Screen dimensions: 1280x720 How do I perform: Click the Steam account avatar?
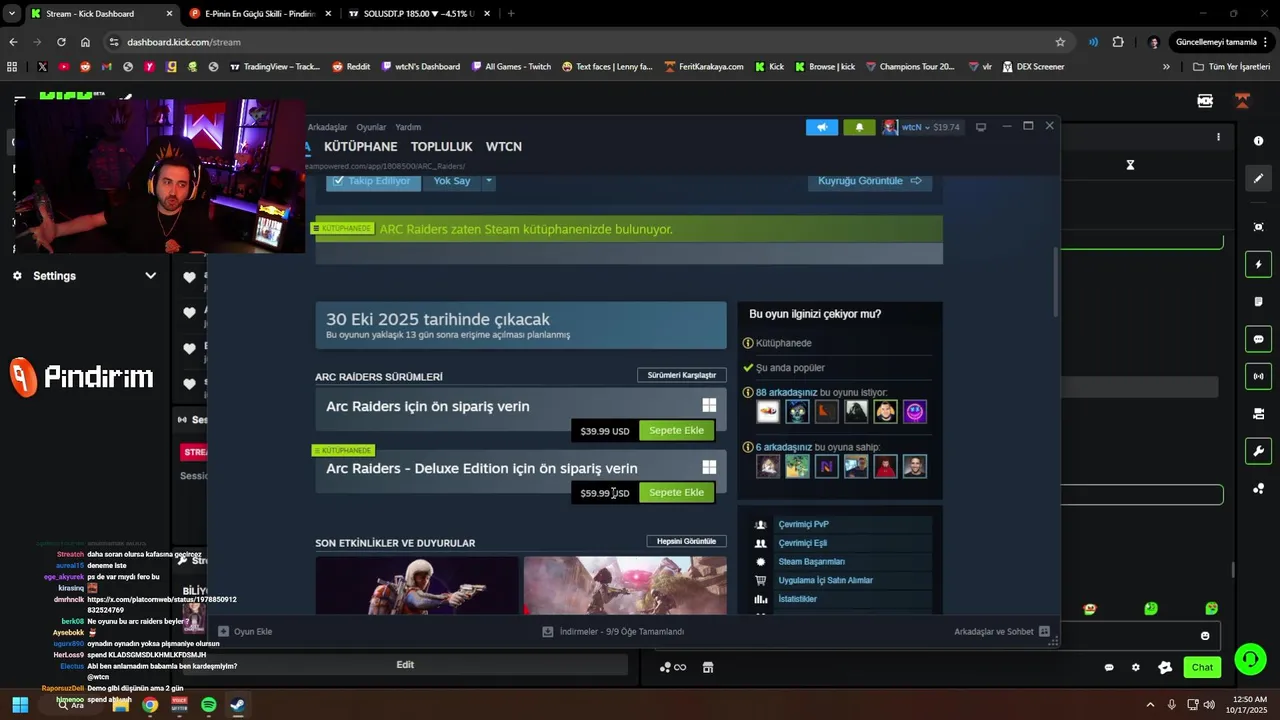[x=889, y=127]
